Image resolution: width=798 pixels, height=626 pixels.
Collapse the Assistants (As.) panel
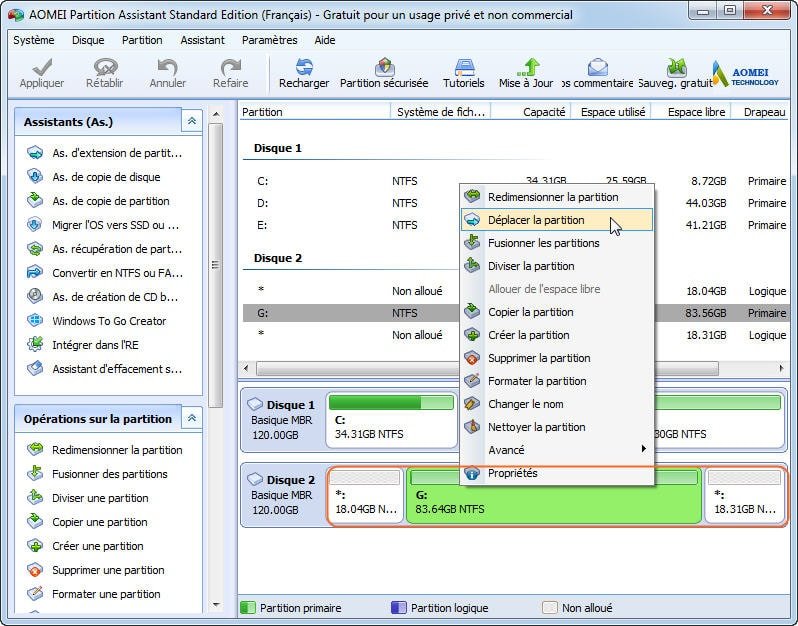coord(192,121)
